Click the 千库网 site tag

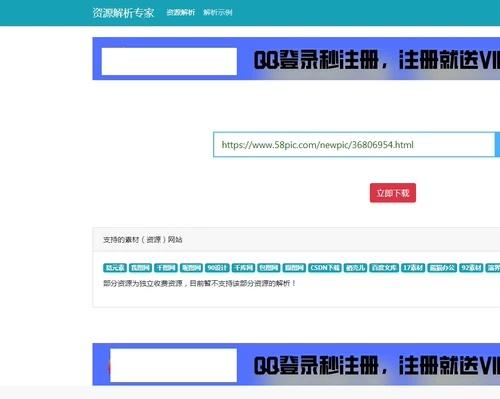pos(243,268)
